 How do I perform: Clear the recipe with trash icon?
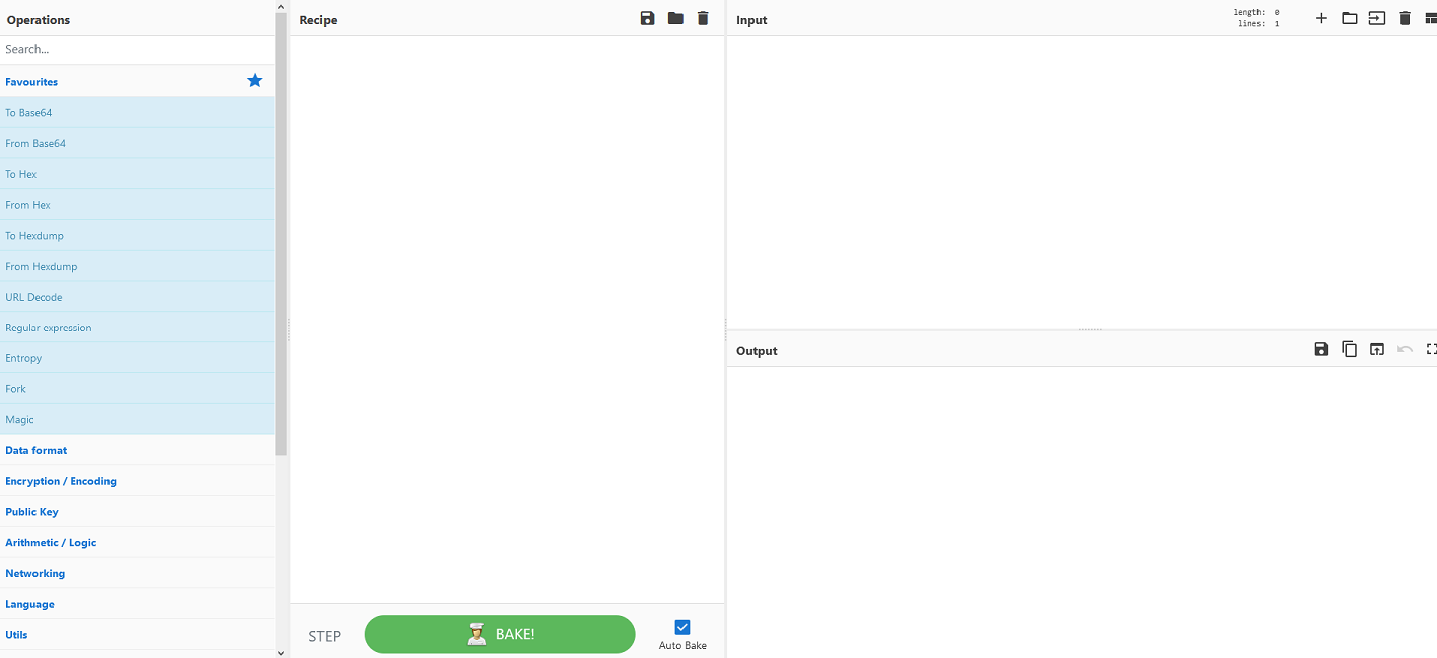pos(703,18)
